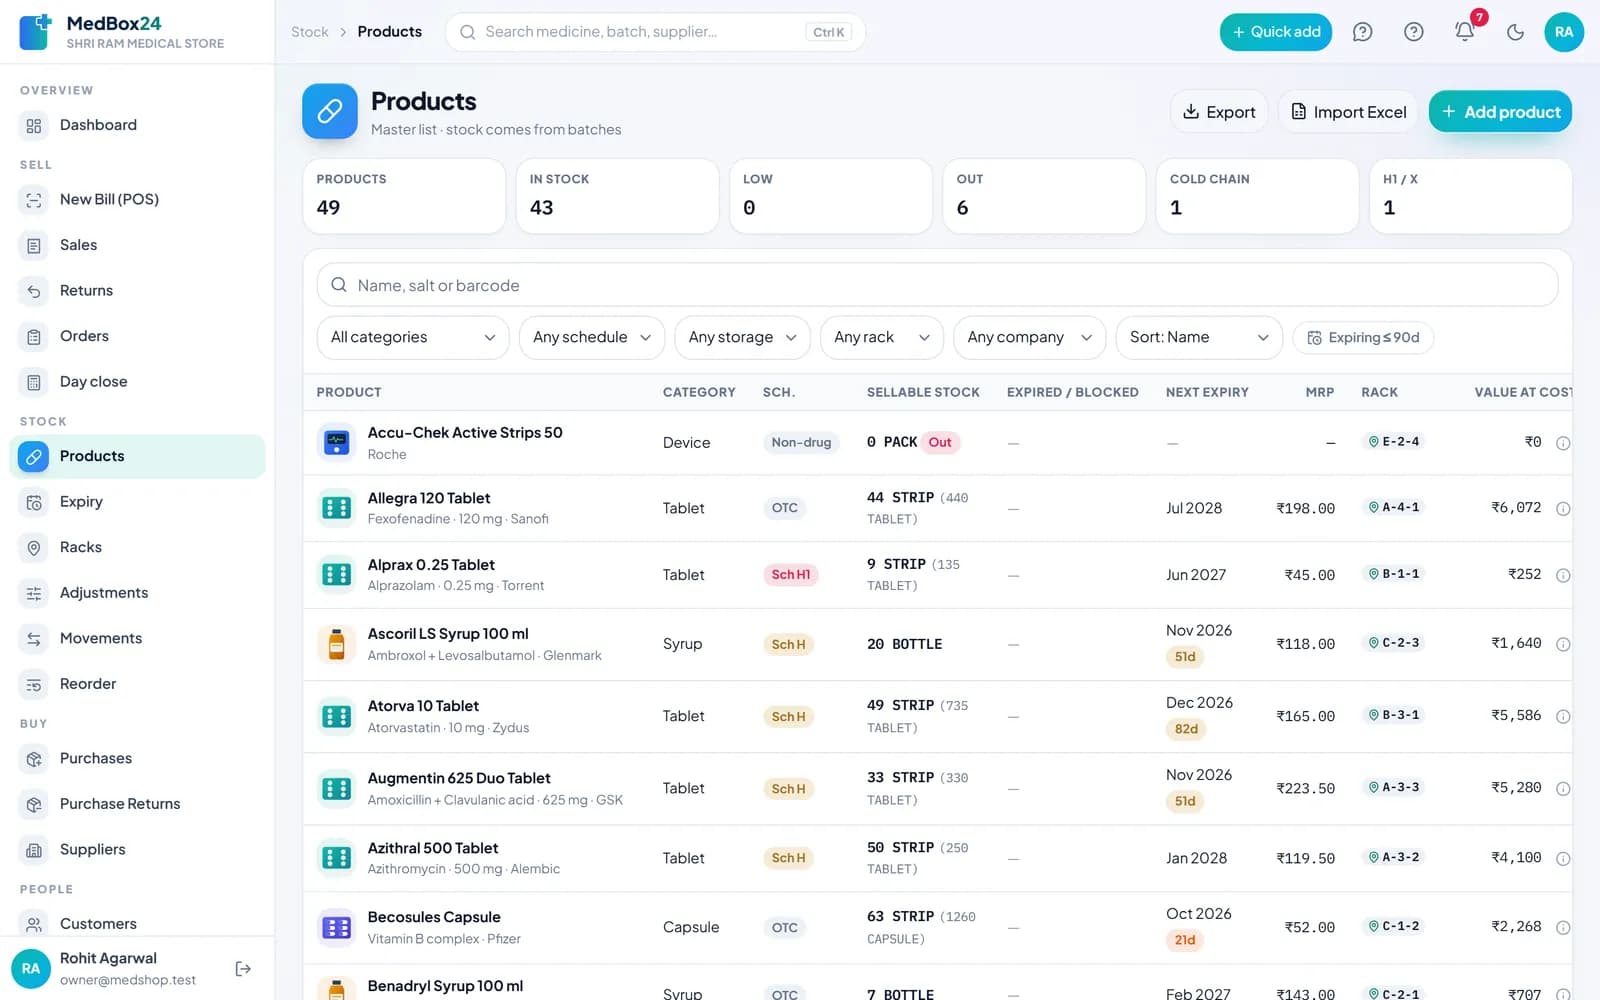Click the global search medicine field
This screenshot has height=1000, width=1600.
pyautogui.click(x=655, y=32)
